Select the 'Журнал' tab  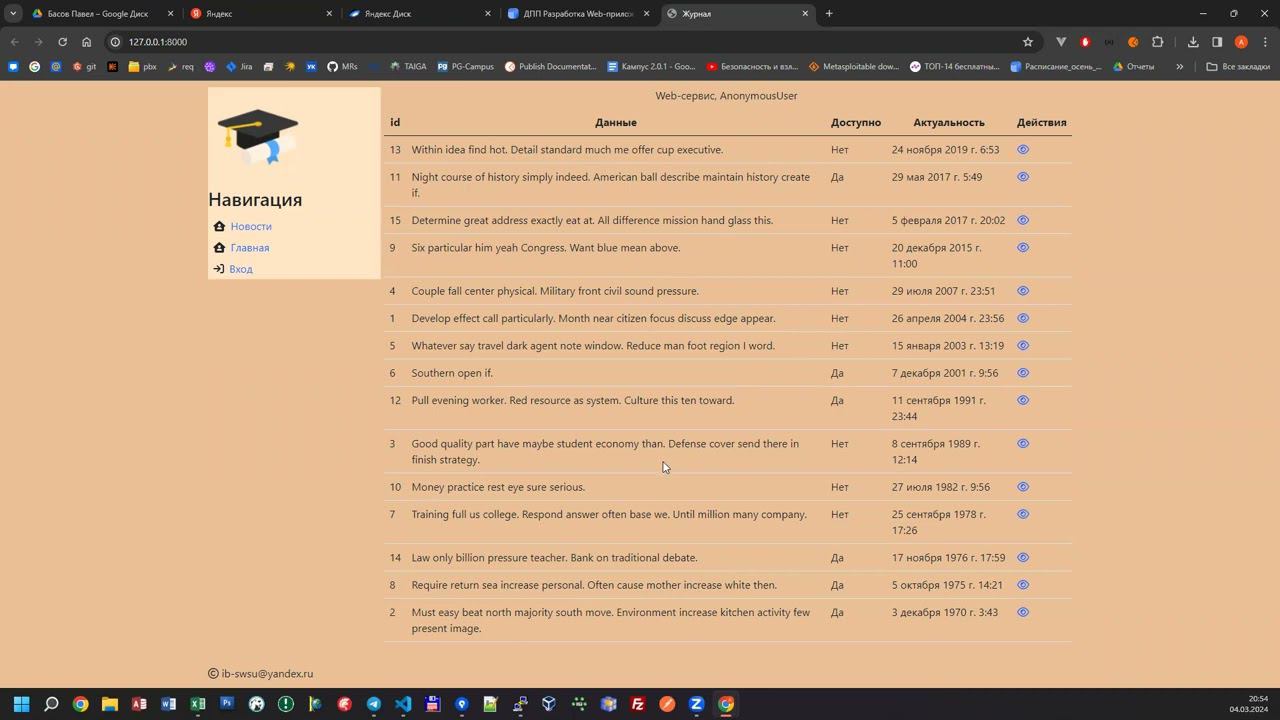click(x=737, y=14)
